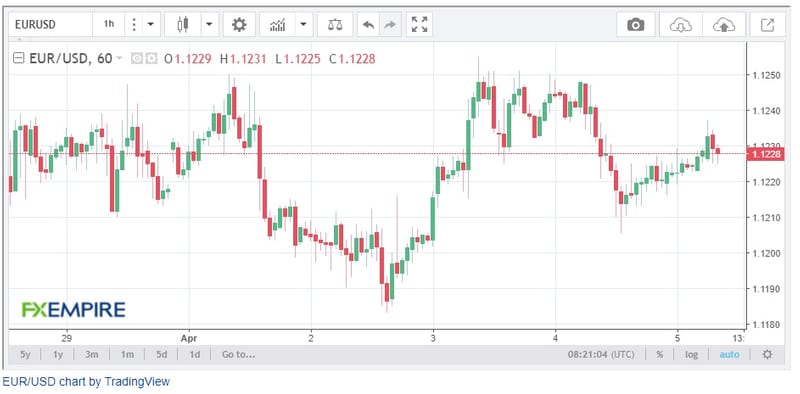Screen dimensions: 800x394
Task: Select the 3m time range
Action: [x=91, y=354]
